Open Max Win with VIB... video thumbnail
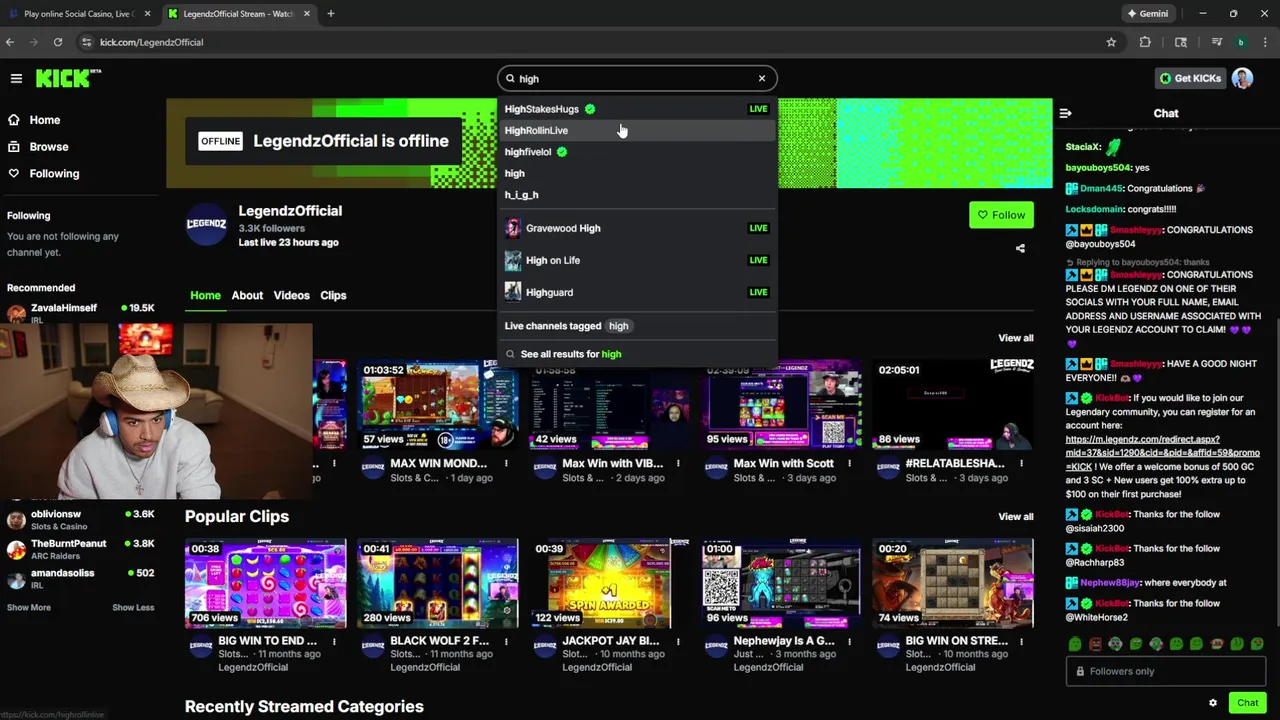The image size is (1280, 720). pos(609,404)
